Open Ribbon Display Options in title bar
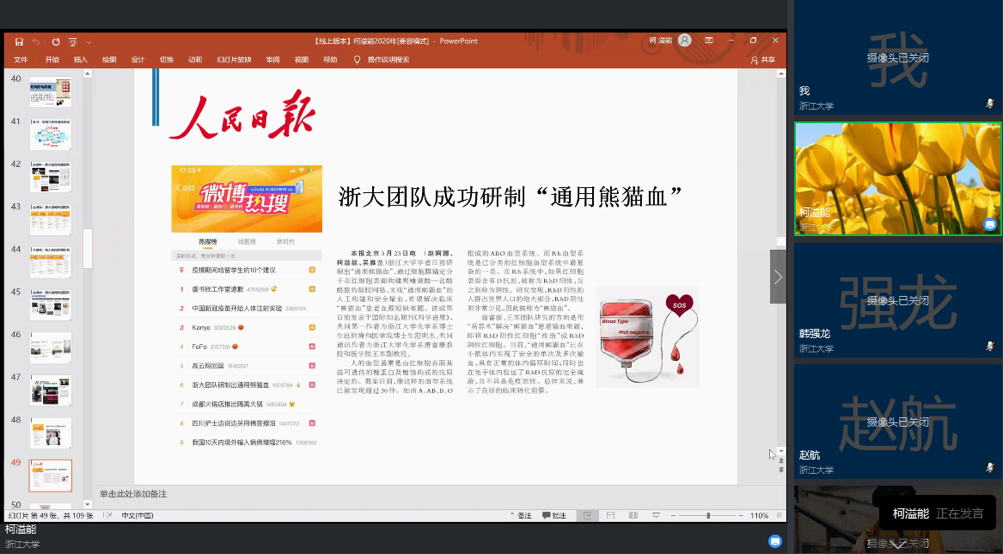The image size is (1003, 554). [707, 41]
